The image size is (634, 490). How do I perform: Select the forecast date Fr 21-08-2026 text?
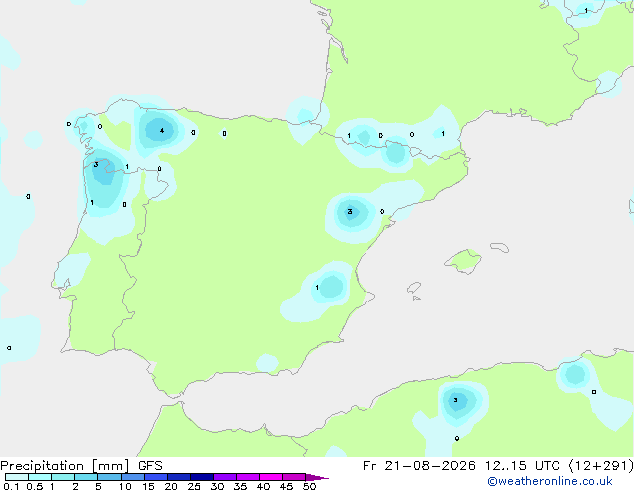(419, 466)
